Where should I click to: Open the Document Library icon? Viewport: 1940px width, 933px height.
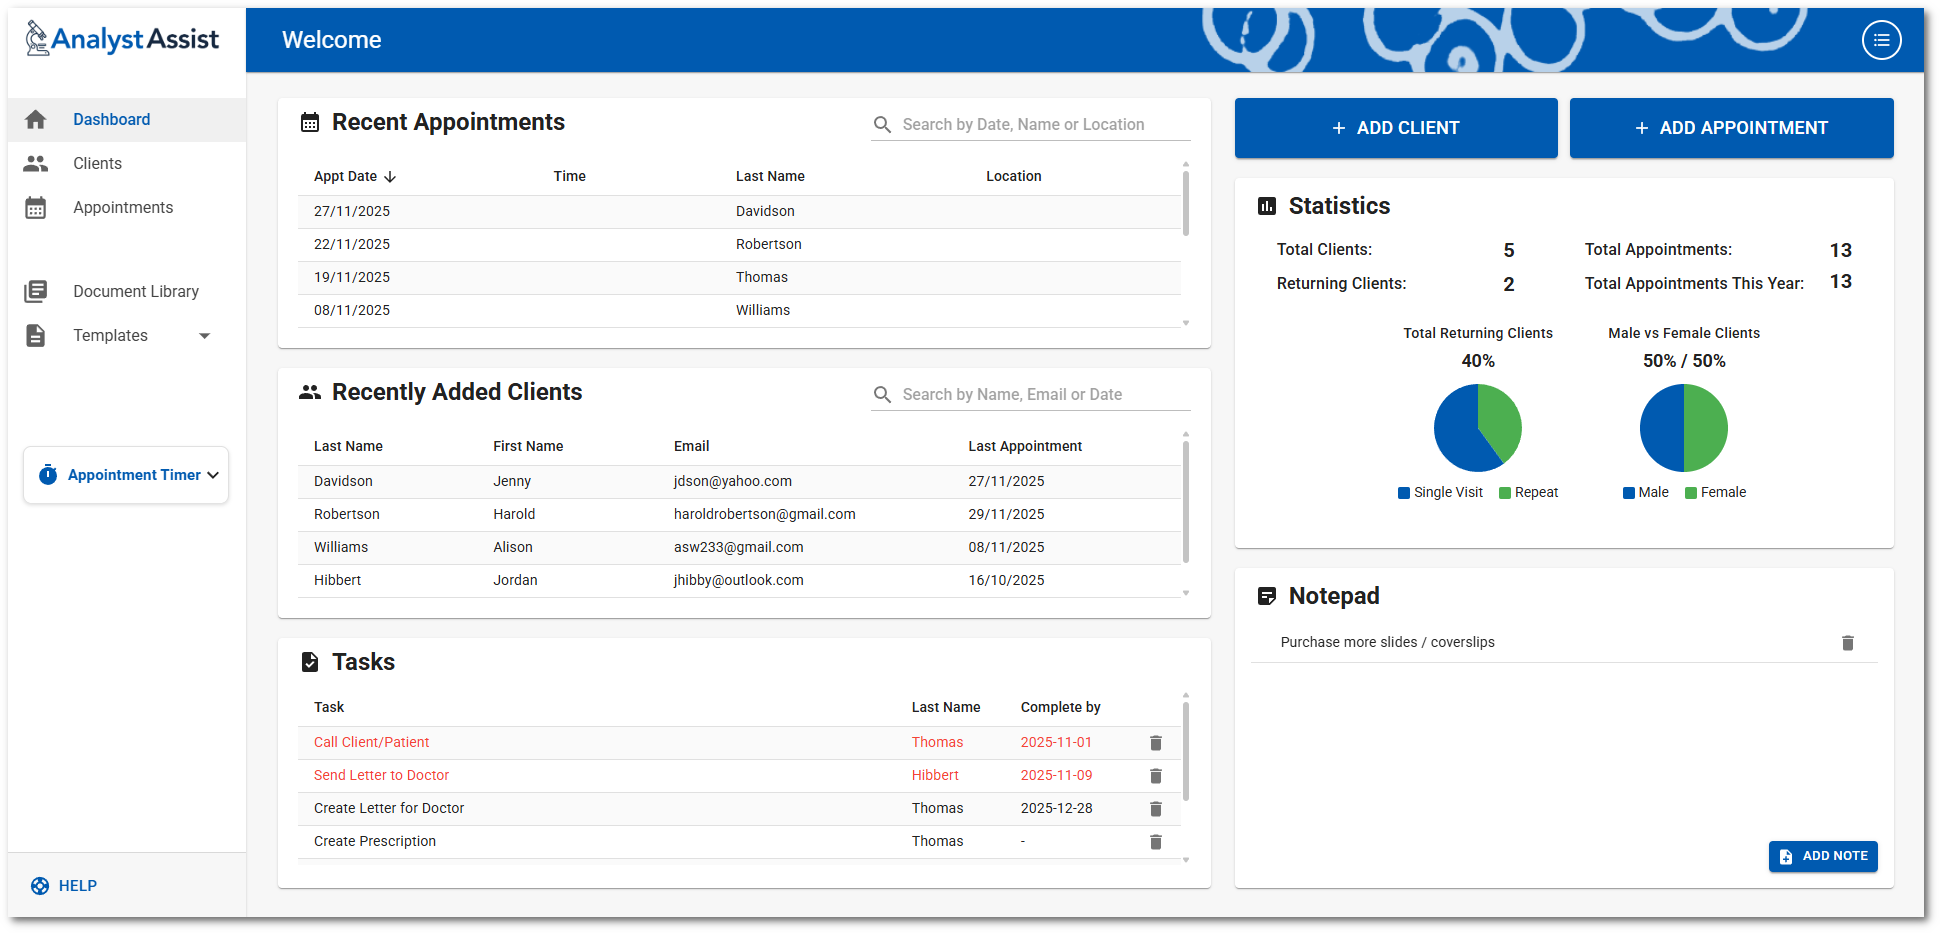tap(36, 291)
